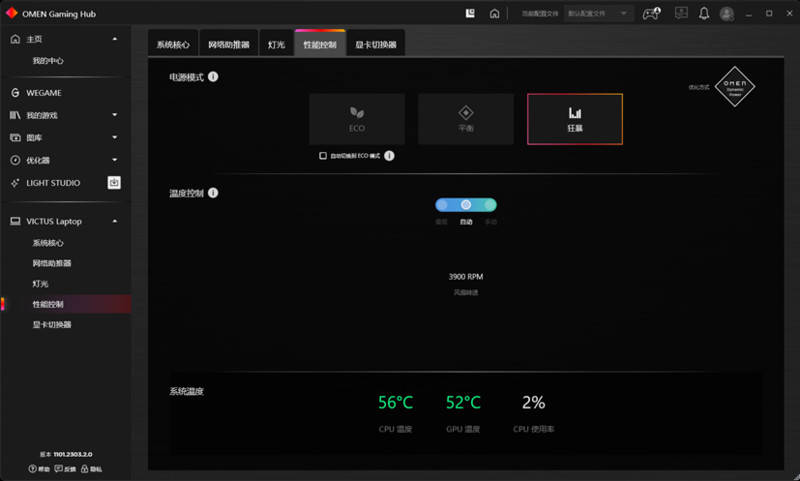Click the square widget icon beside the top home icon
The width and height of the screenshot is (800, 481).
coord(470,13)
